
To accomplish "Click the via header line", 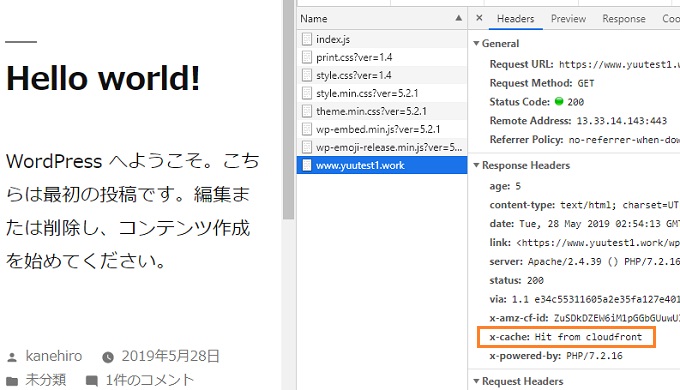I will pyautogui.click(x=584, y=299).
